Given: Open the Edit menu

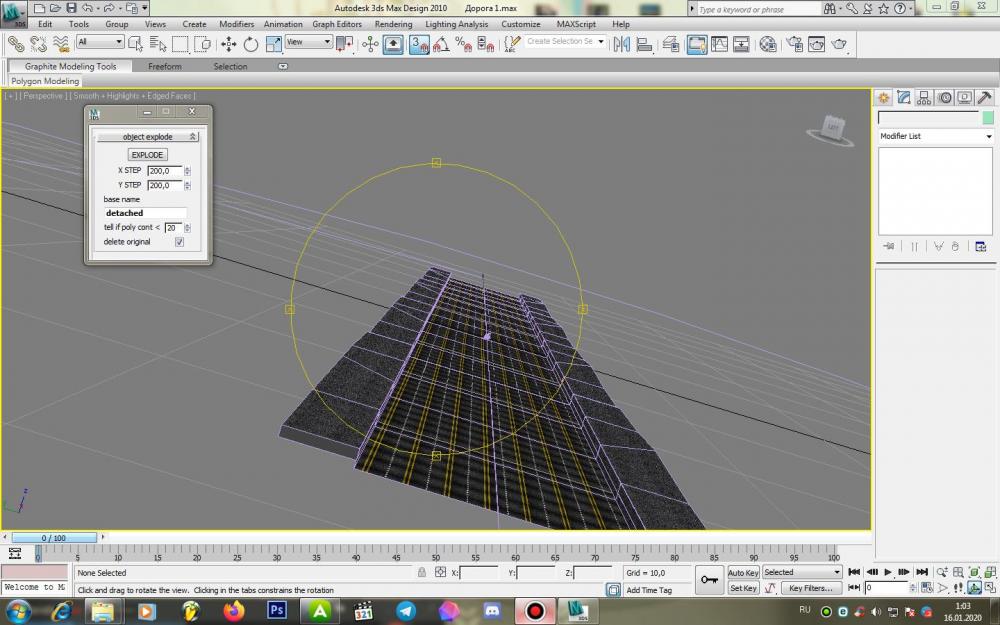Looking at the screenshot, I should pyautogui.click(x=45, y=24).
